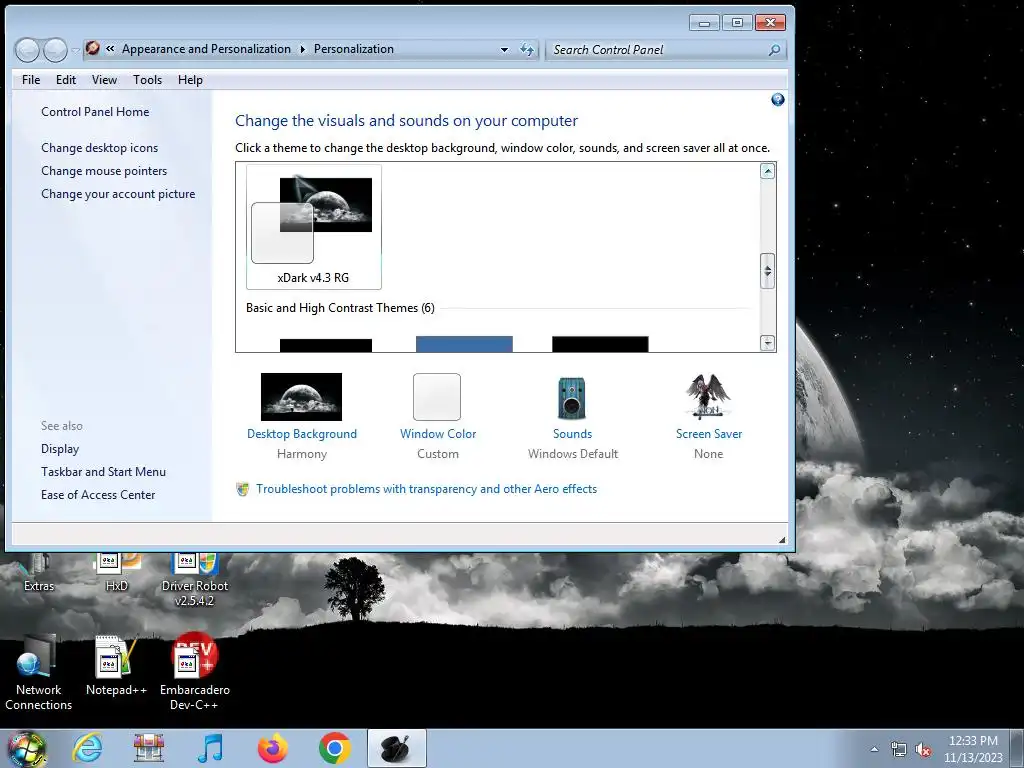Viewport: 1024px width, 768px height.
Task: Click Troubleshoot problems with transparency link
Action: (426, 489)
